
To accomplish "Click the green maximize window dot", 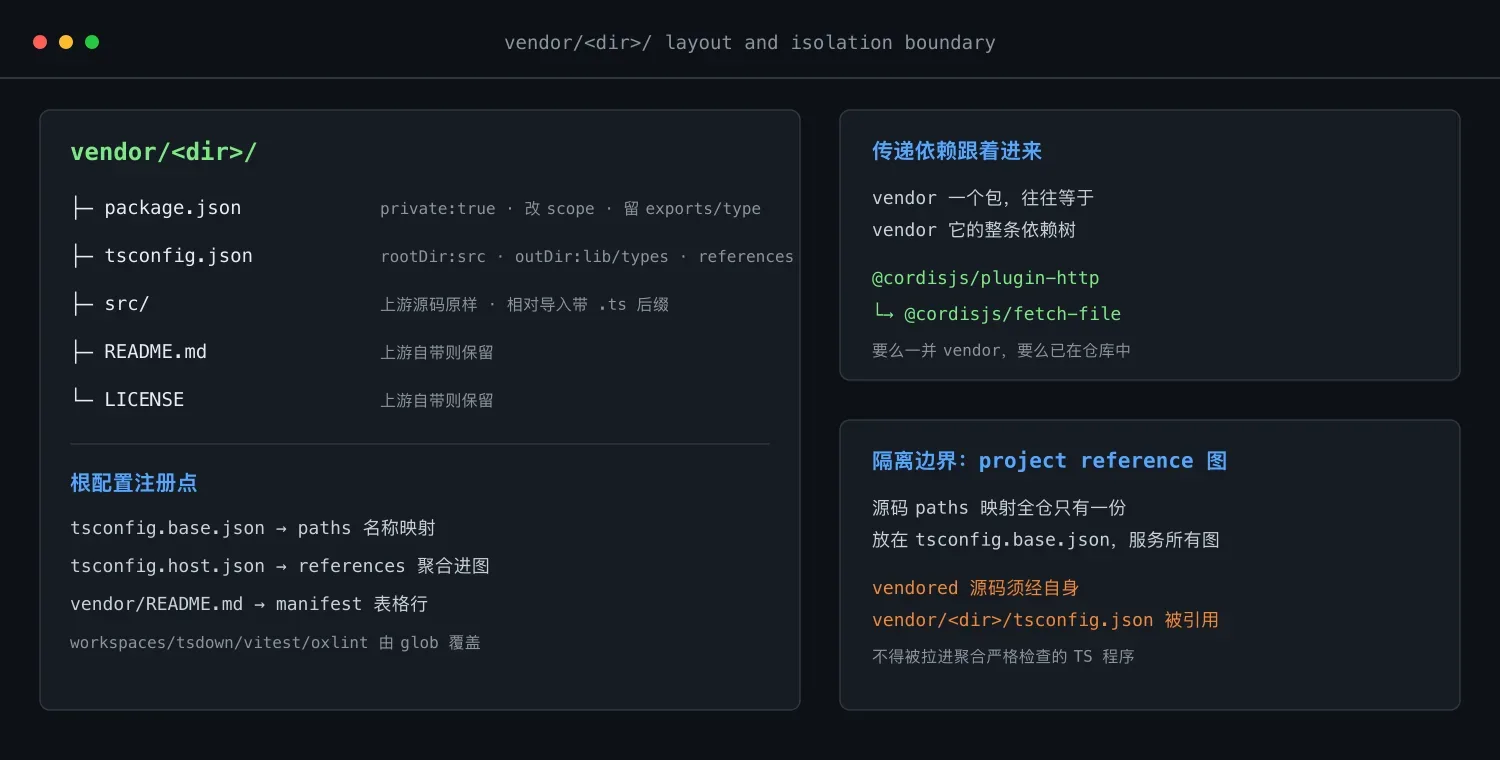I will (x=92, y=42).
